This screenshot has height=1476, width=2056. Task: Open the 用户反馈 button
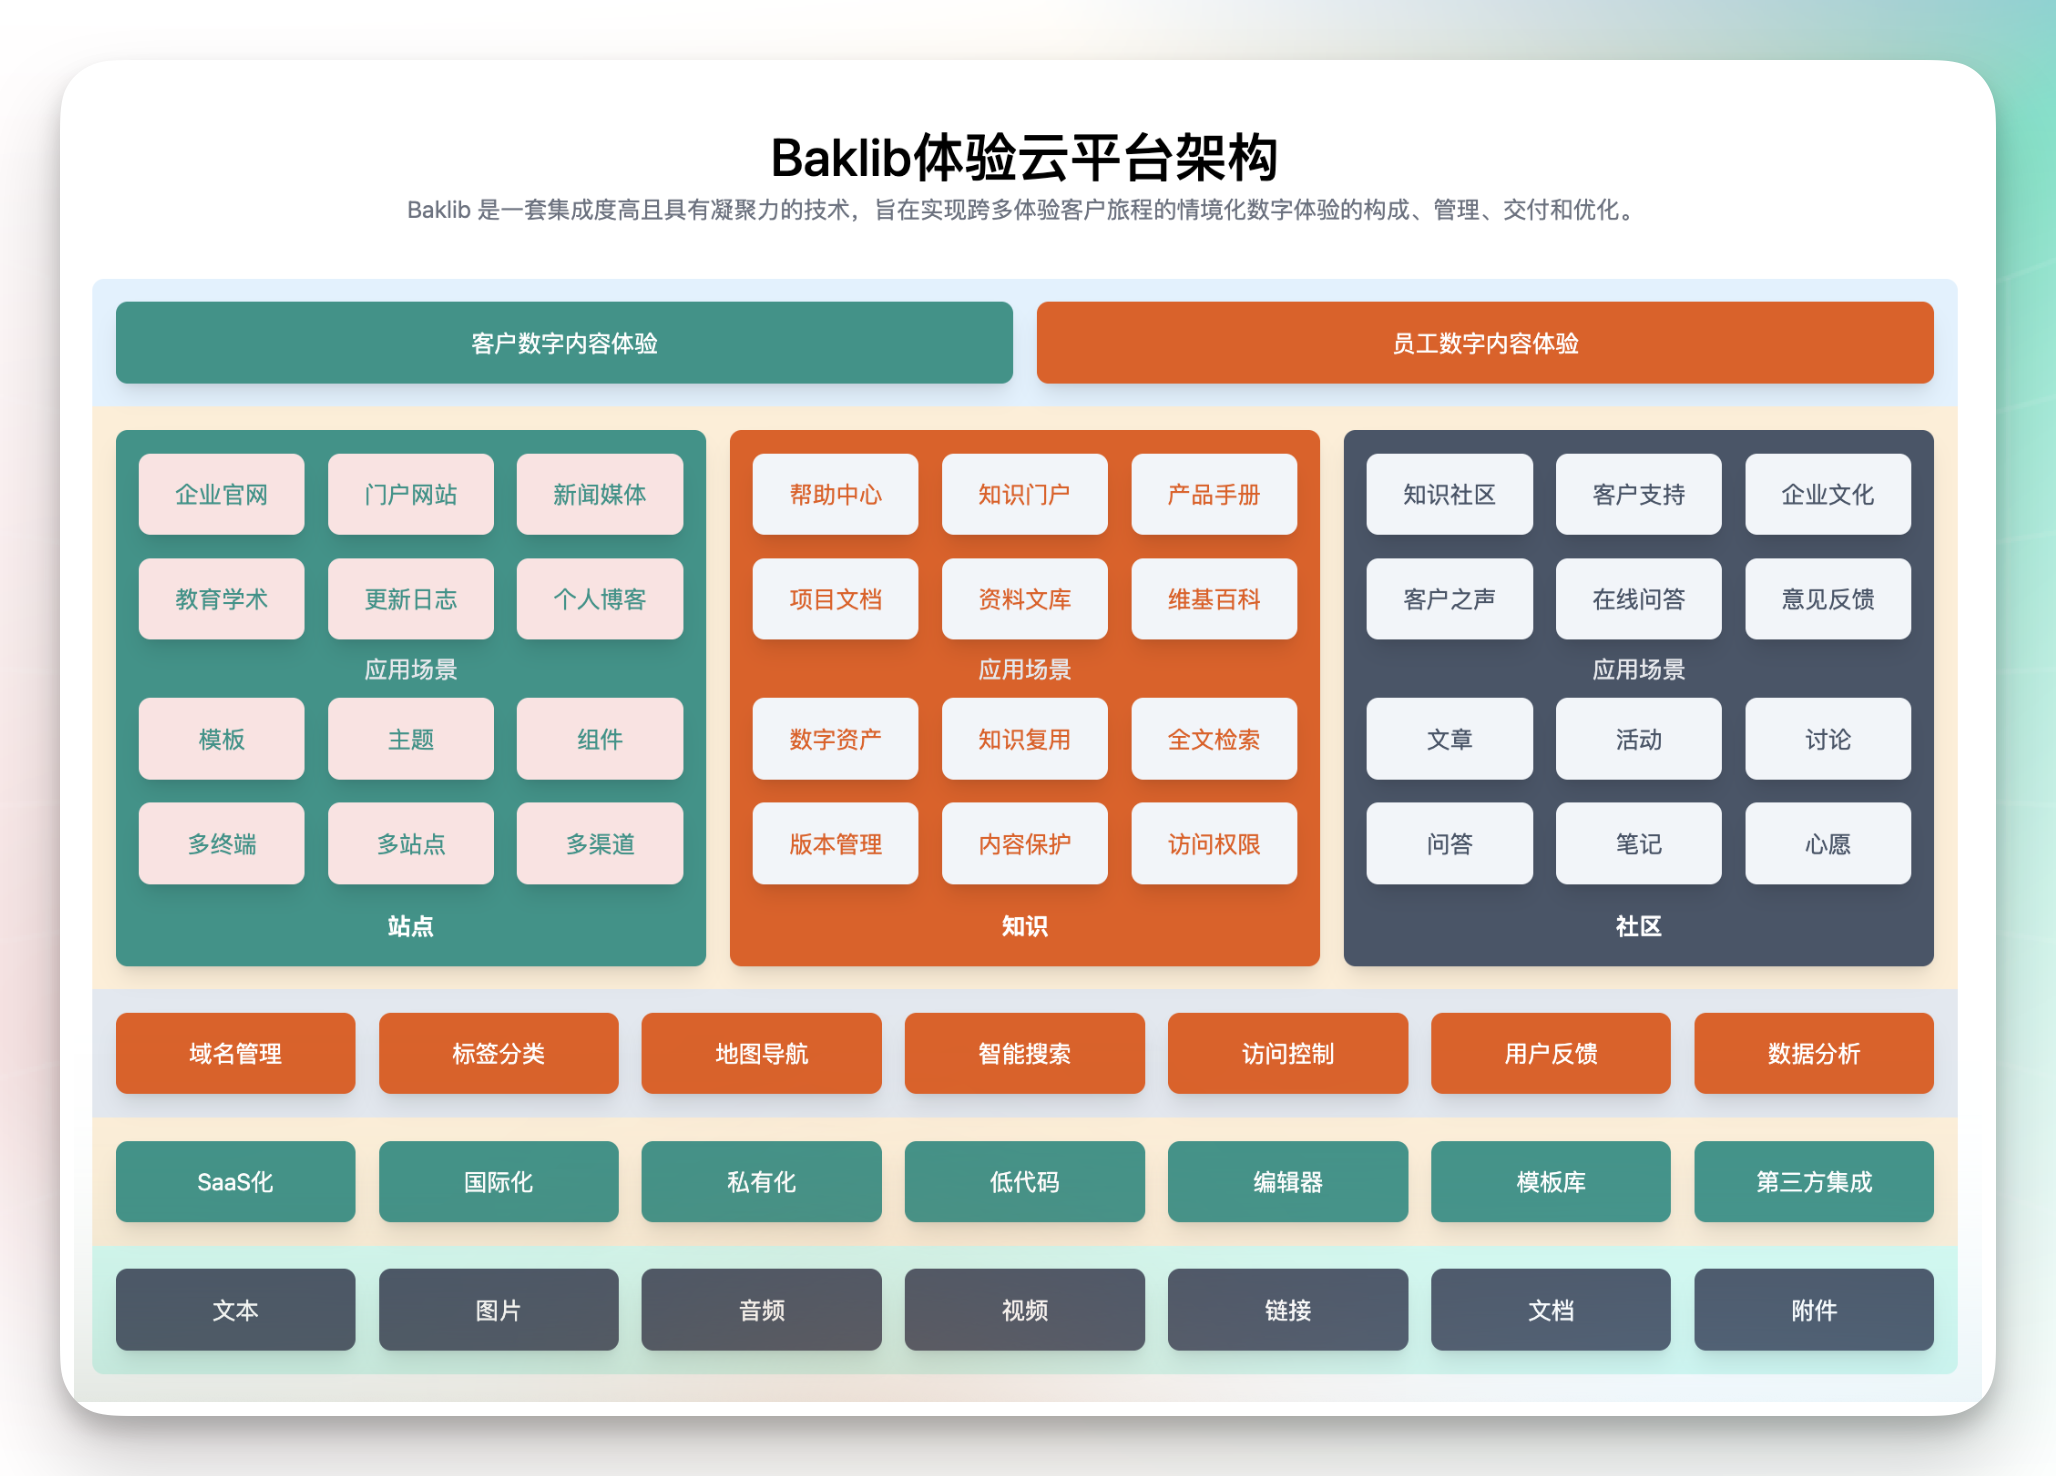[x=1551, y=1053]
